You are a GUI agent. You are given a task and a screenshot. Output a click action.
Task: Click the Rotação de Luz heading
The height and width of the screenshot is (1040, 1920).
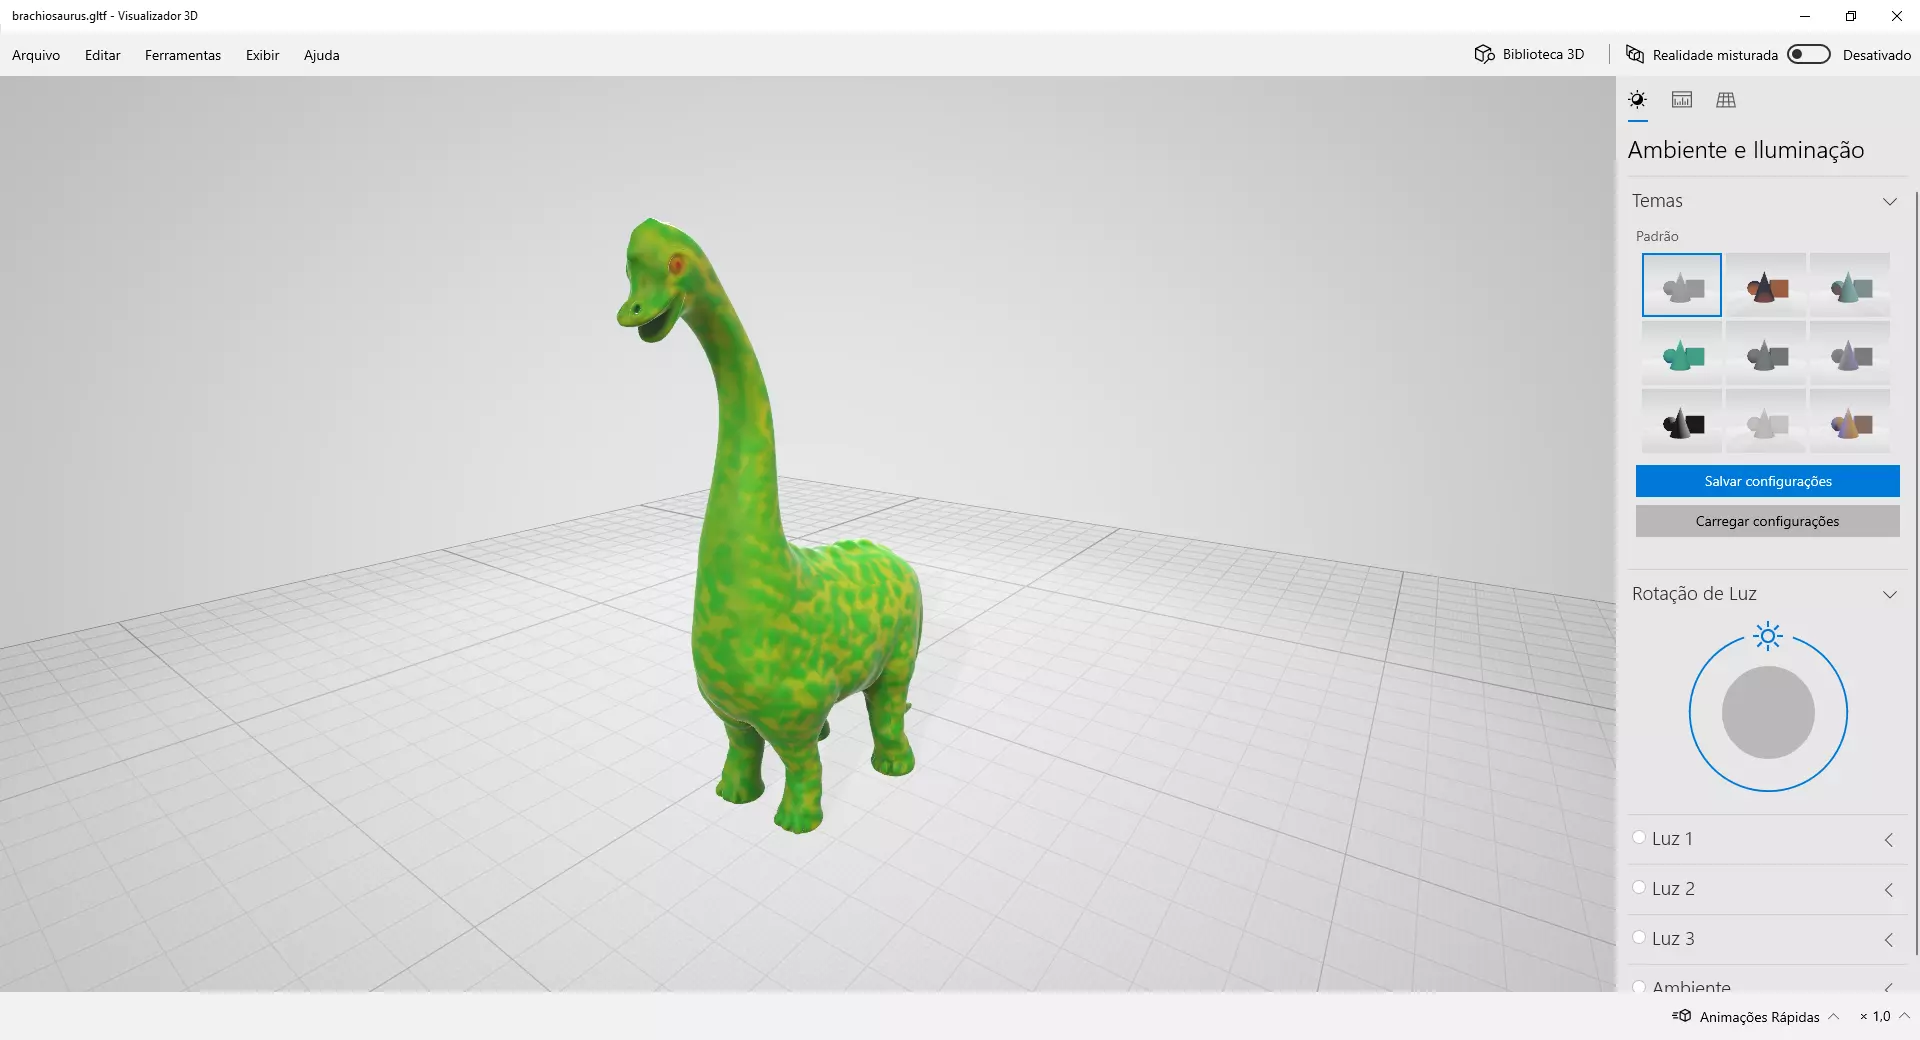1694,594
